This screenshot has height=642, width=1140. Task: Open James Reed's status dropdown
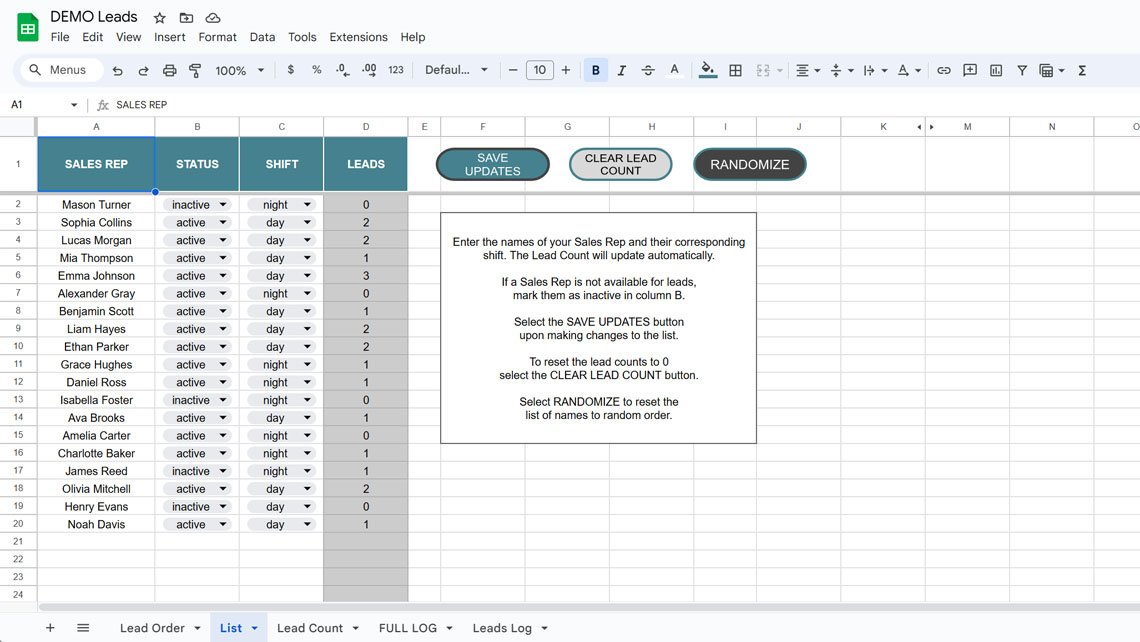pyautogui.click(x=222, y=471)
